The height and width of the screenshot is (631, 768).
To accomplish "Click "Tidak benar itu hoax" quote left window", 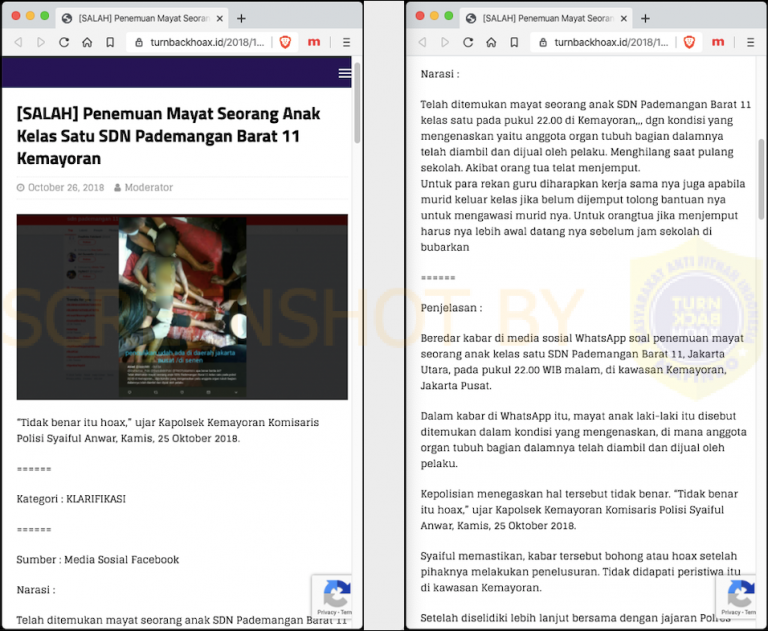I will point(168,430).
